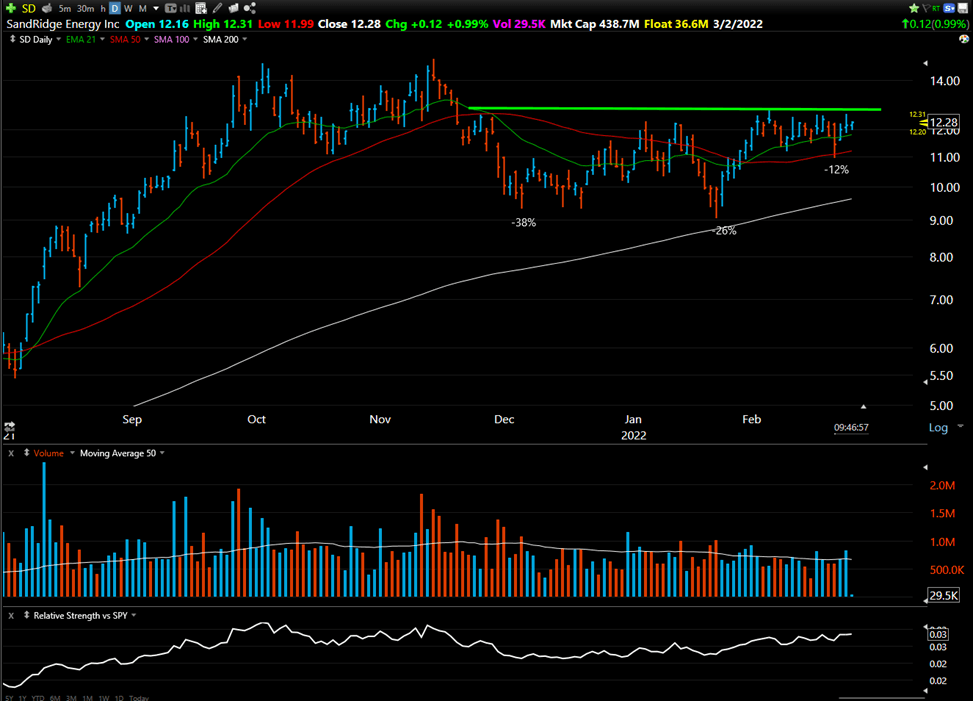Jump to YTD range at bottom left
Viewport: 973px width, 701px height.
point(37,696)
